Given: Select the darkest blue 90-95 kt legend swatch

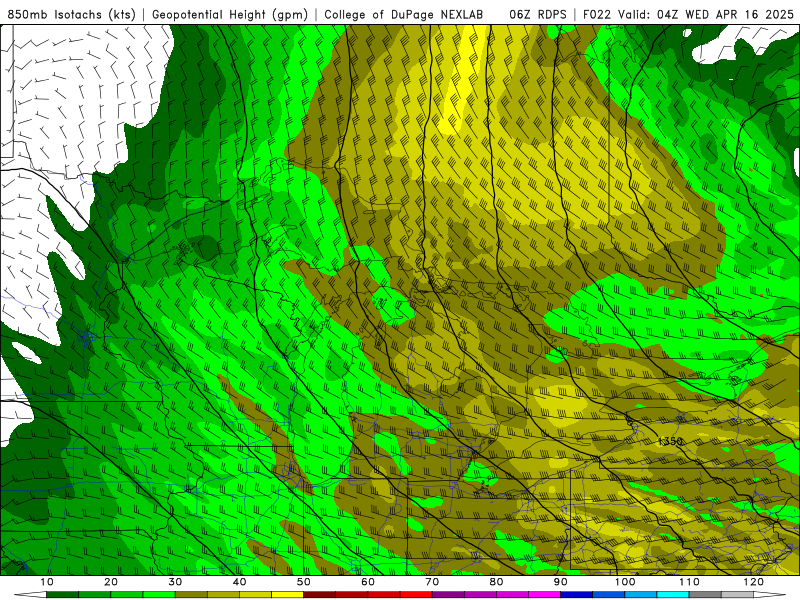Looking at the screenshot, I should 577,594.
